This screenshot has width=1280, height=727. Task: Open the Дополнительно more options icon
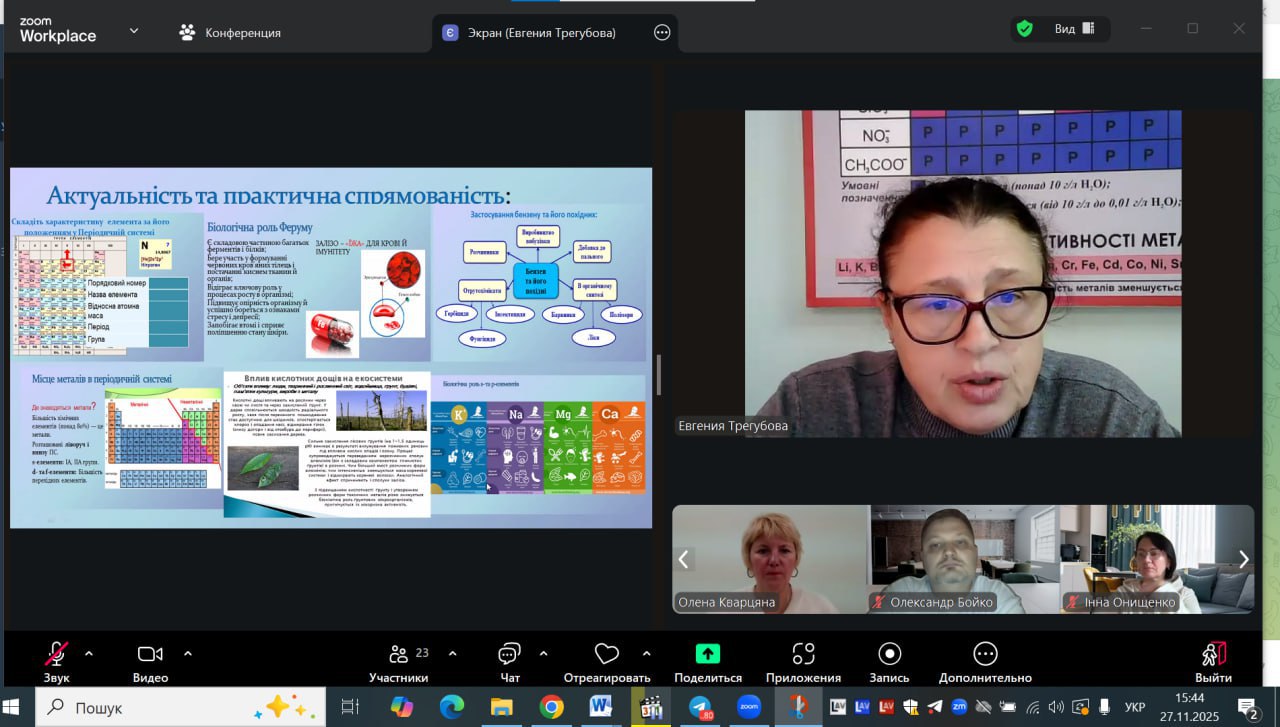point(985,654)
